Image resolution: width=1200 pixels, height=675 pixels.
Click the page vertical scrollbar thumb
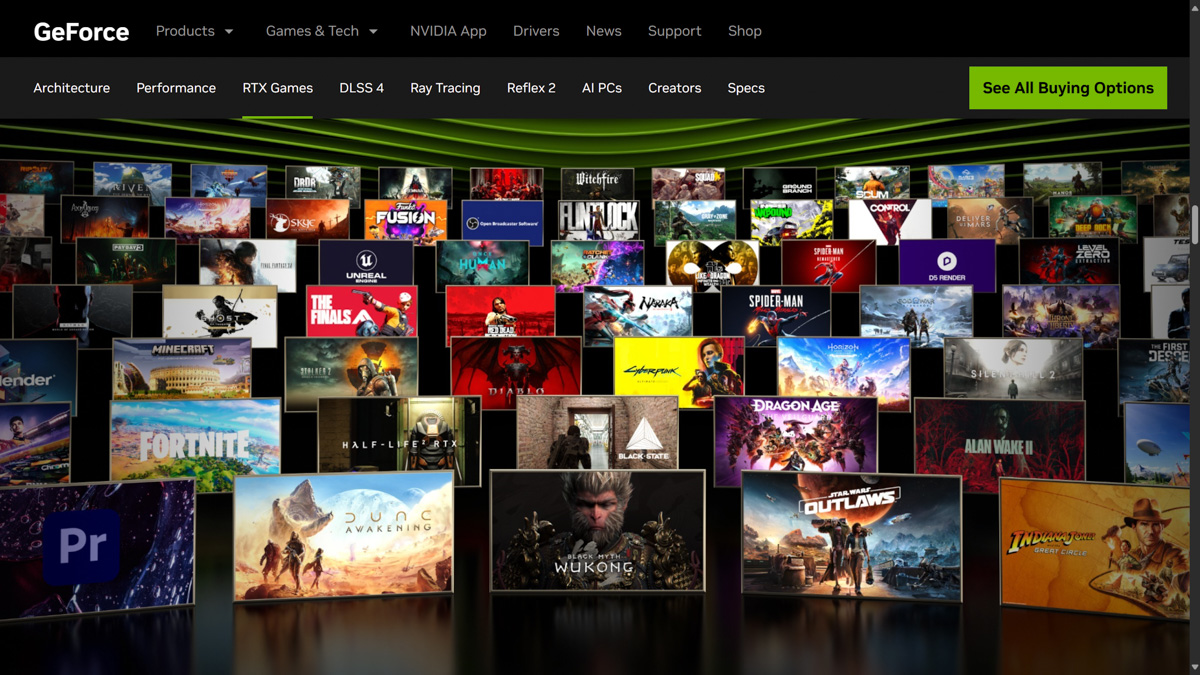pyautogui.click(x=1194, y=224)
